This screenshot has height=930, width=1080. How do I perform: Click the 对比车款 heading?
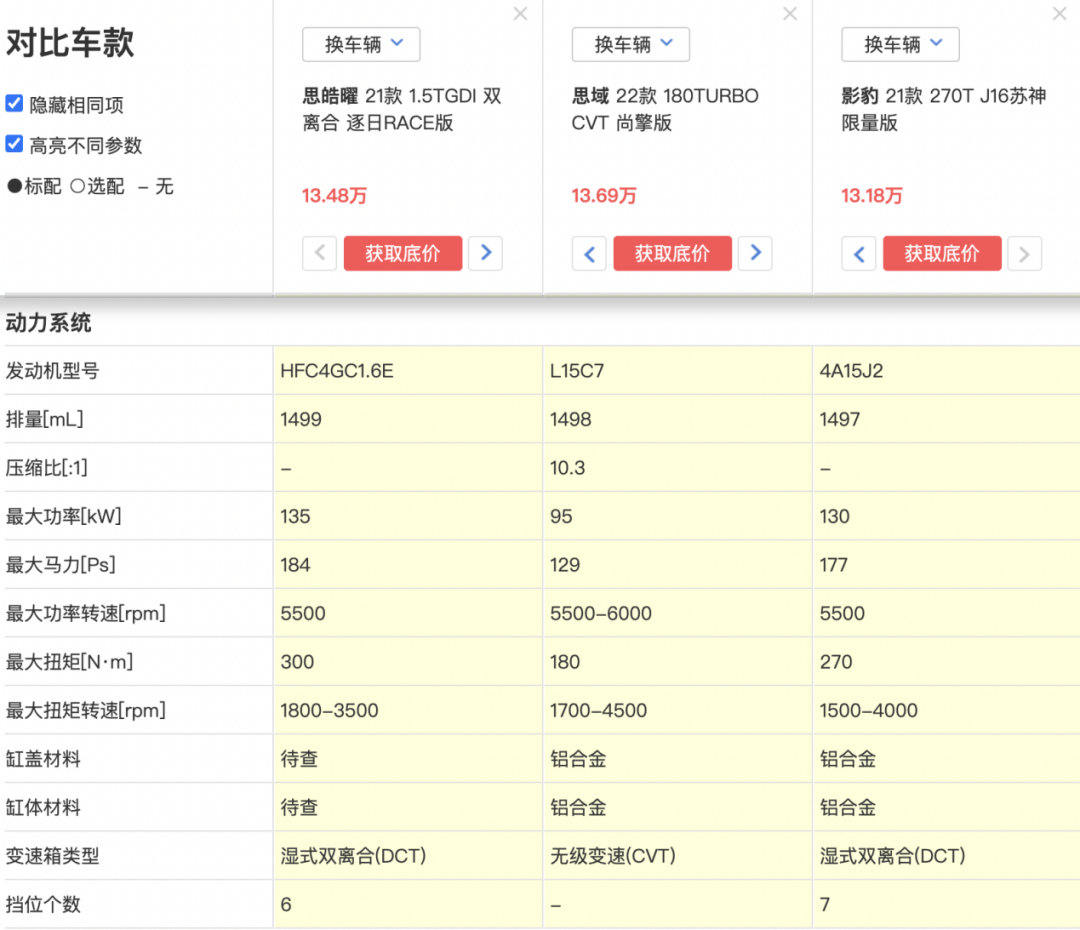point(70,43)
